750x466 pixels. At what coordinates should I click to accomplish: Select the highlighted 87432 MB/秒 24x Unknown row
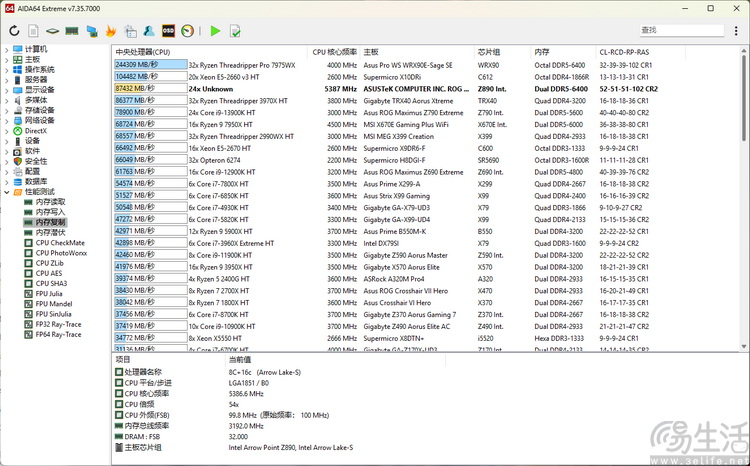point(386,89)
